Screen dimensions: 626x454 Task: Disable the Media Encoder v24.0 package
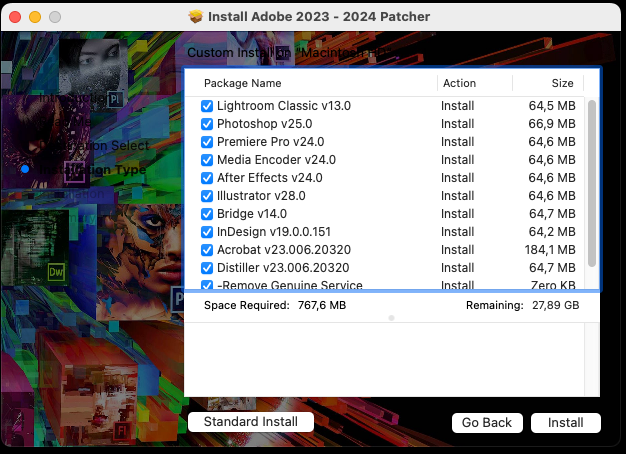pyautogui.click(x=207, y=160)
